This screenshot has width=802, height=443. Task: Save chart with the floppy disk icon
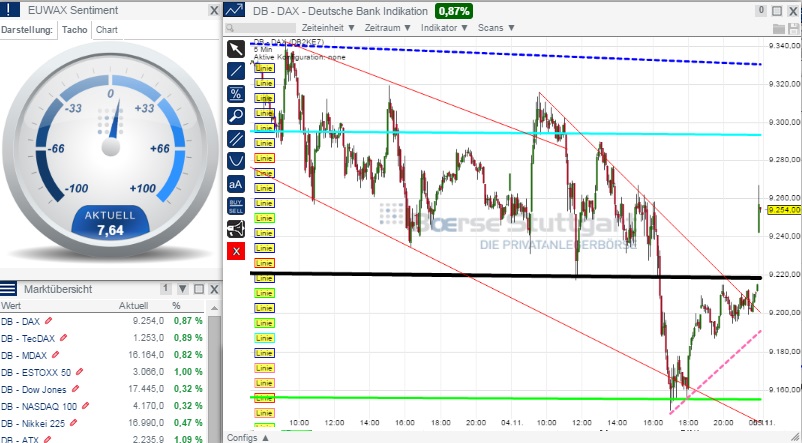coord(794,28)
